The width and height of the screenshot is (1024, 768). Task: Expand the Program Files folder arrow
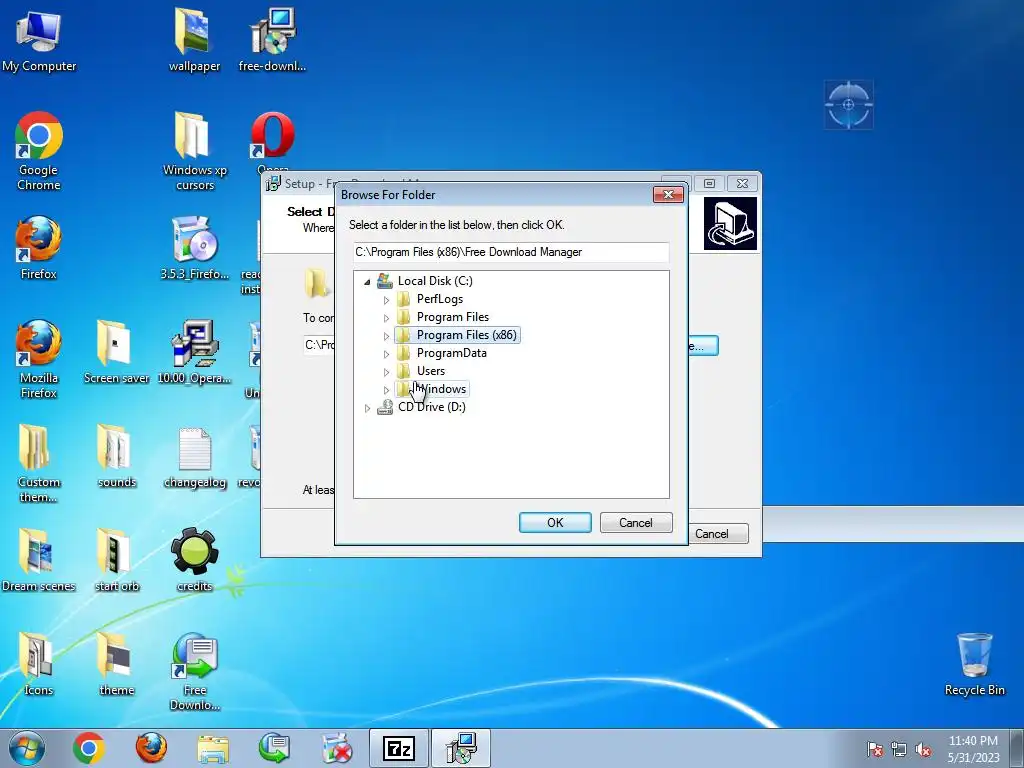(x=386, y=318)
